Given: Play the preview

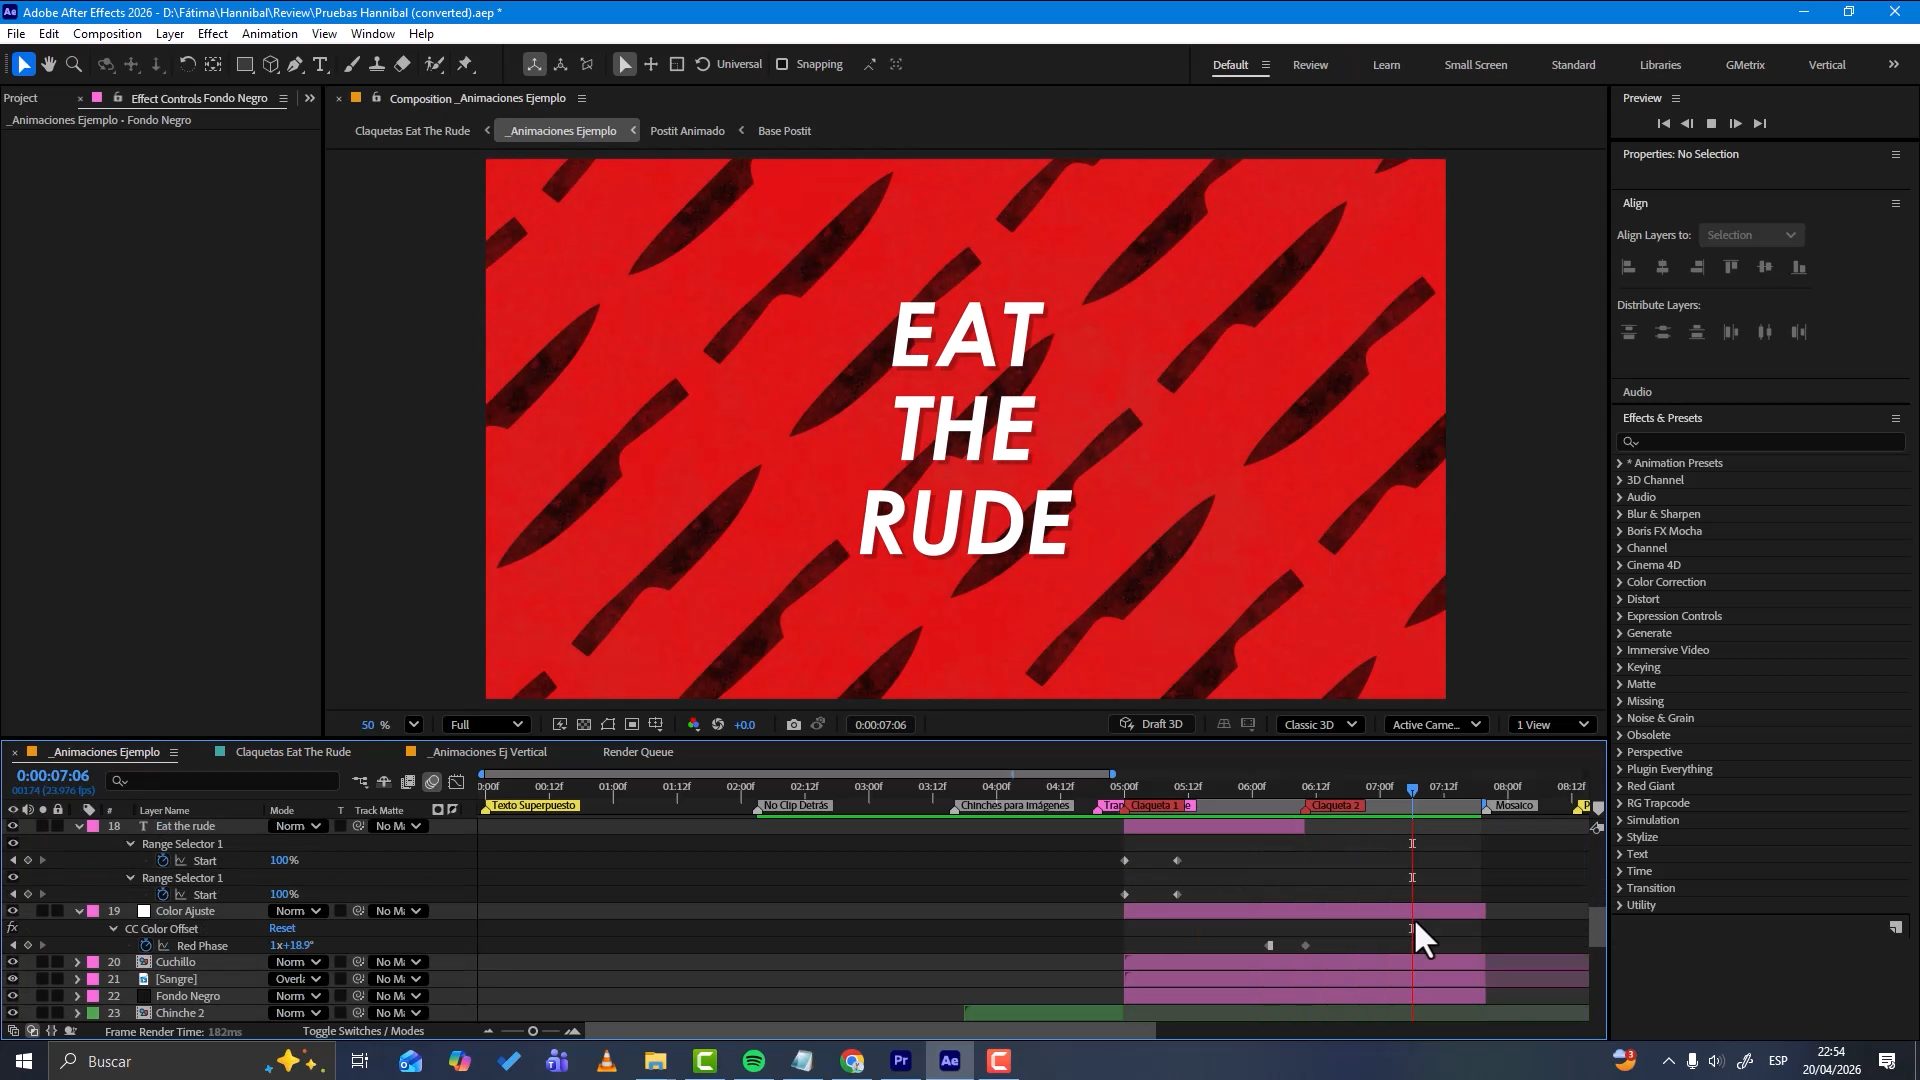Looking at the screenshot, I should 1736,124.
